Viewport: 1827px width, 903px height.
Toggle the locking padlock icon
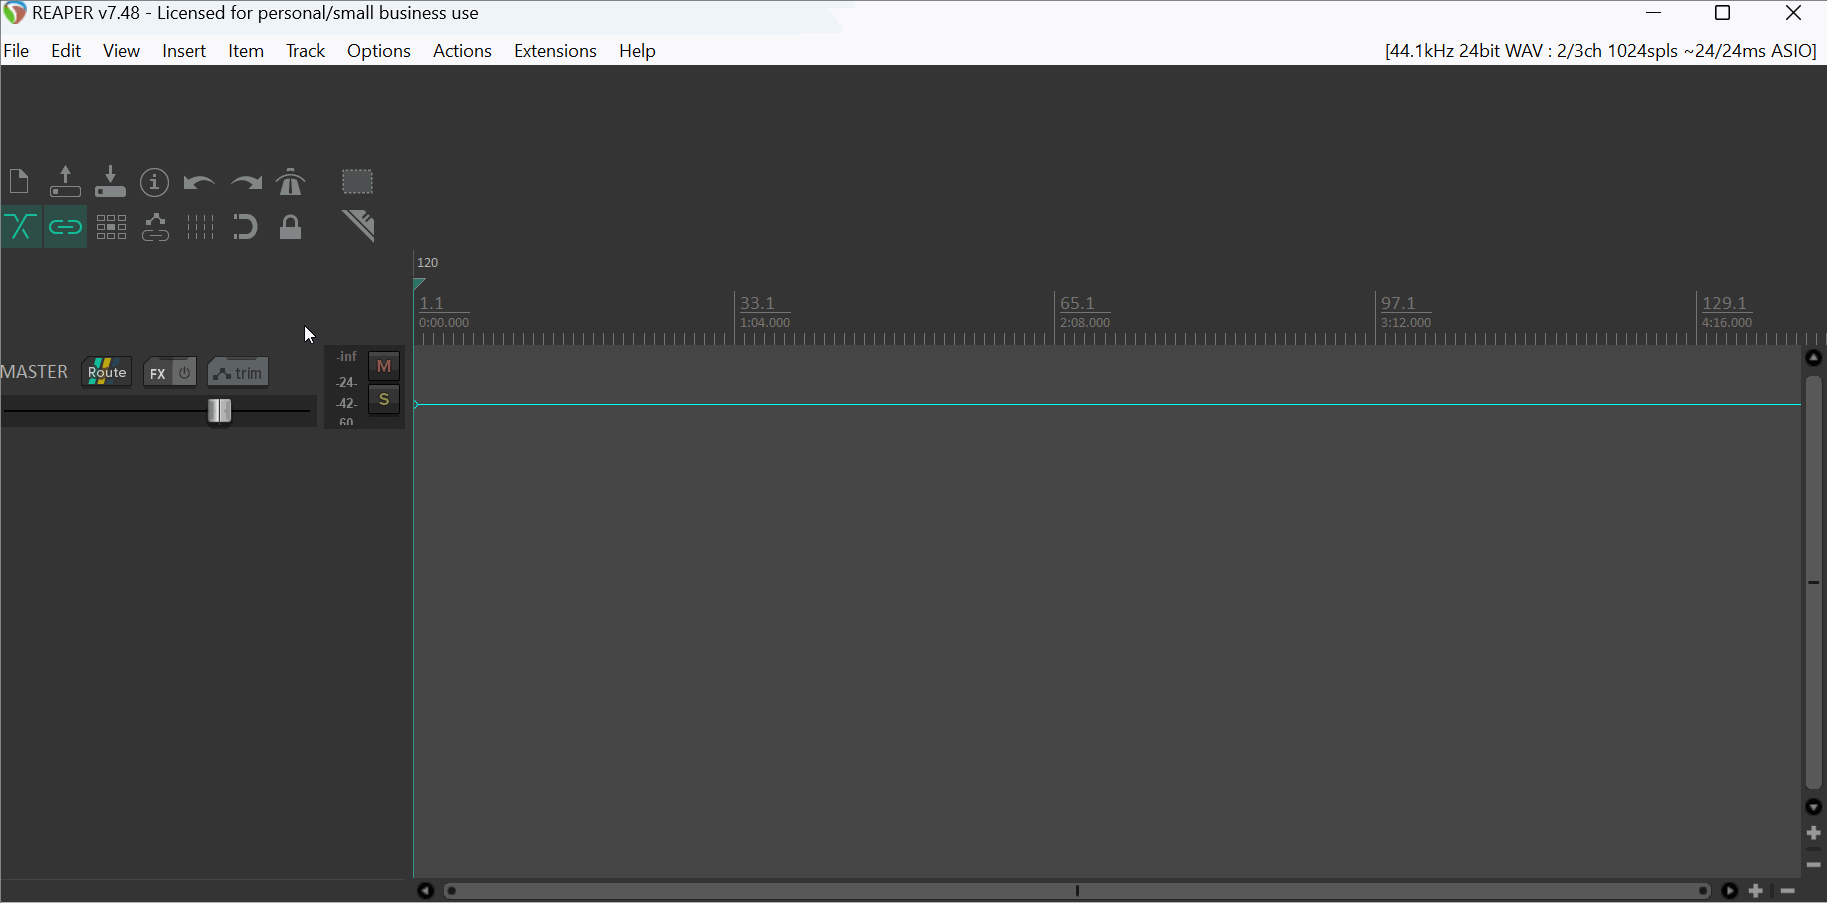[291, 227]
